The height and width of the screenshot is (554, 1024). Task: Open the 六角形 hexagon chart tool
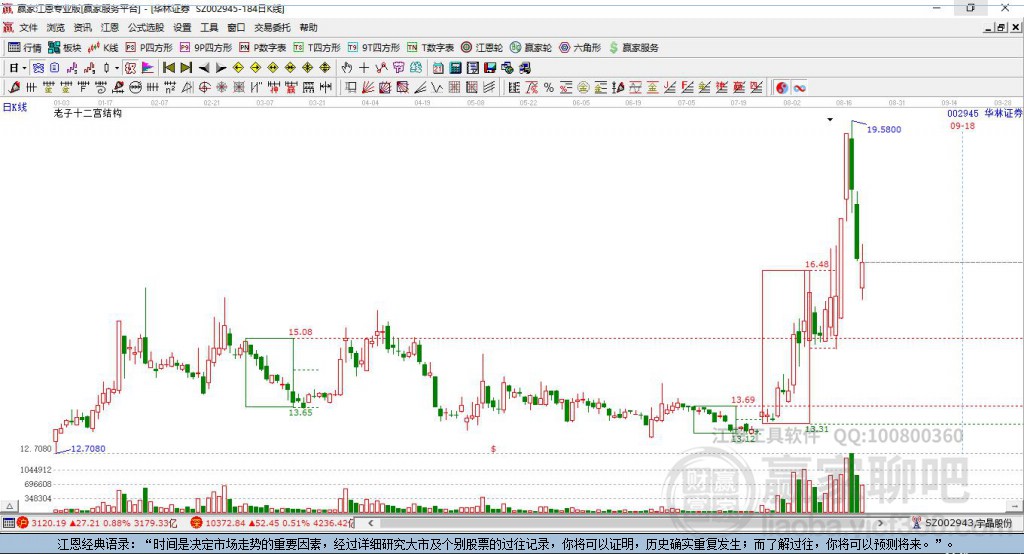pyautogui.click(x=580, y=48)
